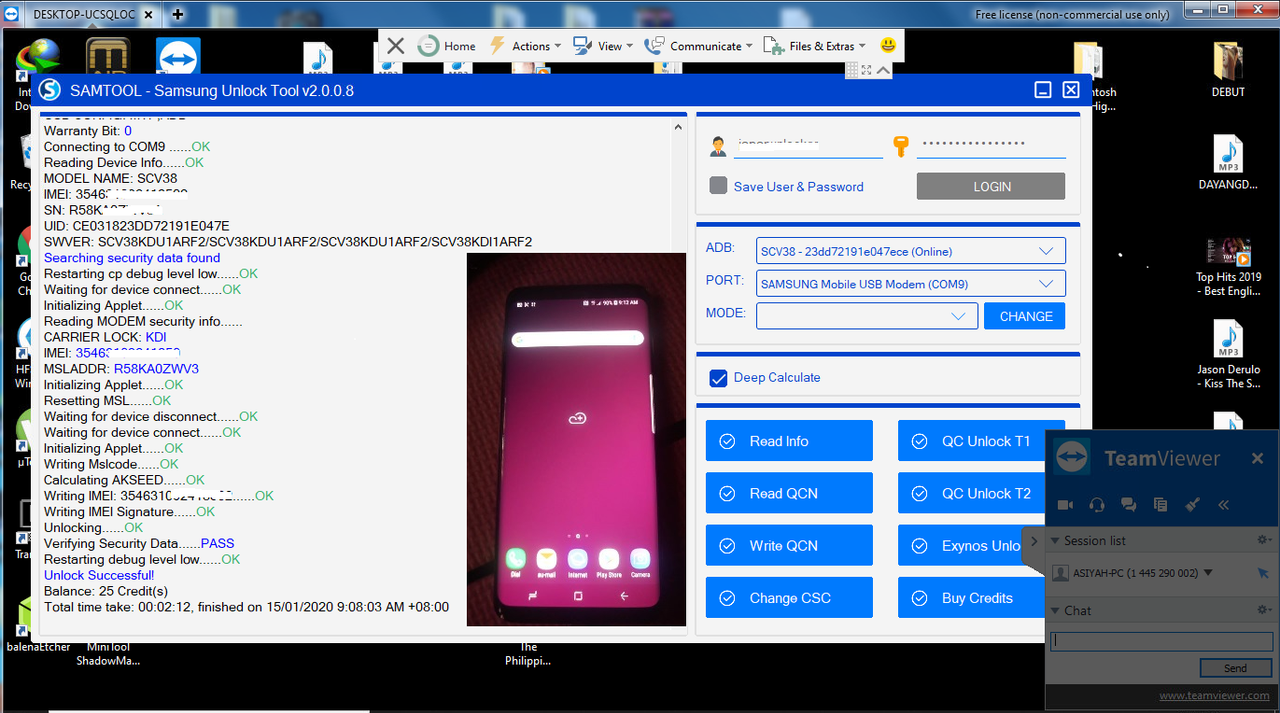Click the X icon on TeamViewer toolbar

395,46
